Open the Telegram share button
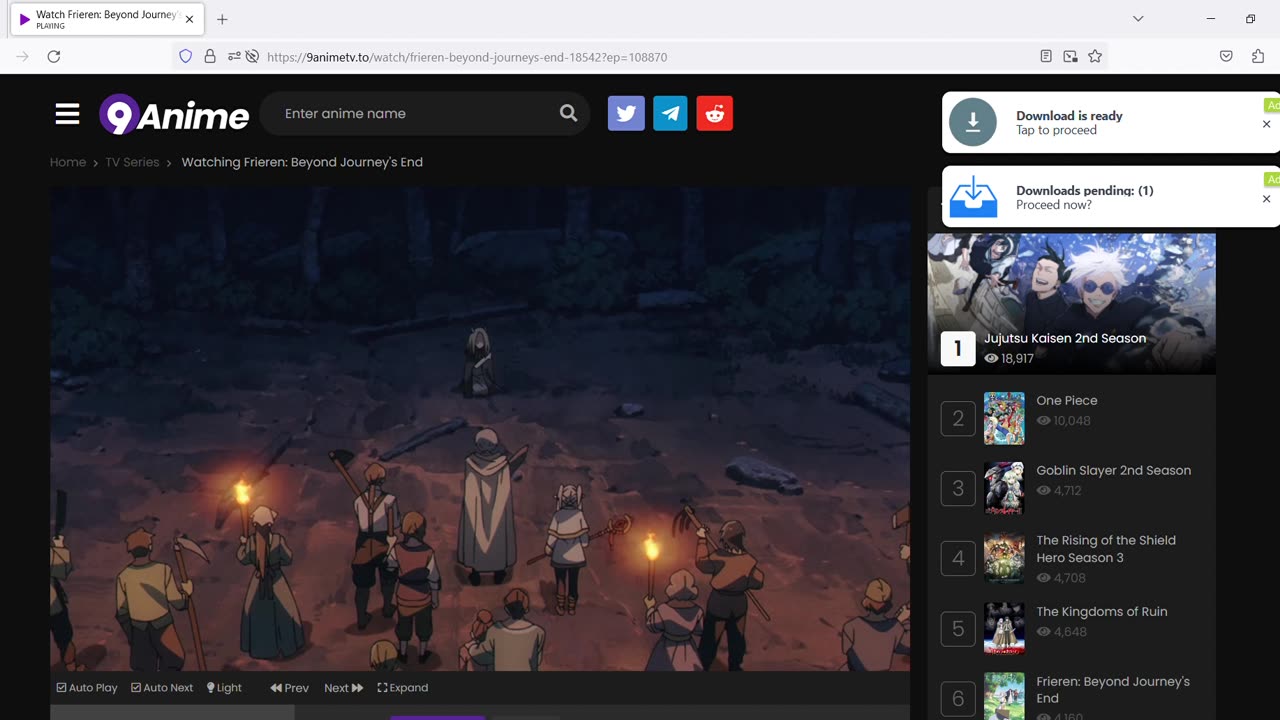Screen dimensions: 1280x720 (670, 113)
